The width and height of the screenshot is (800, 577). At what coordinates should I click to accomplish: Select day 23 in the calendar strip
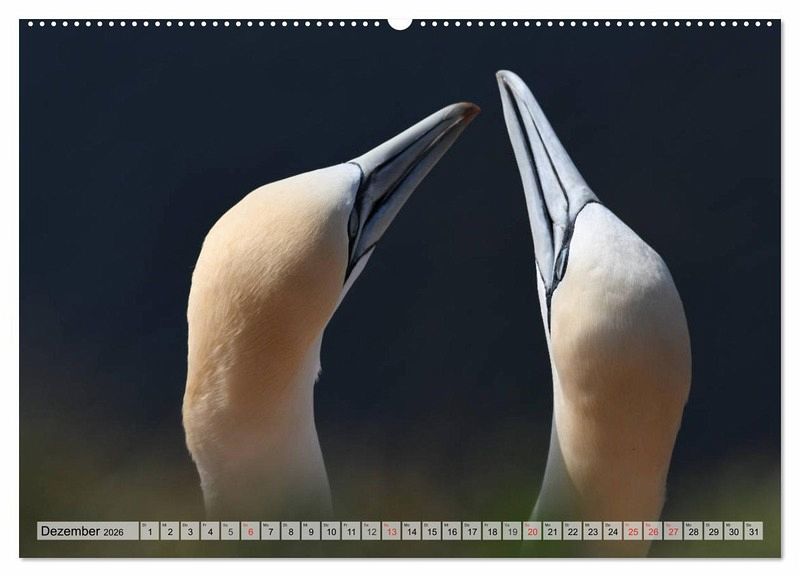point(593,531)
